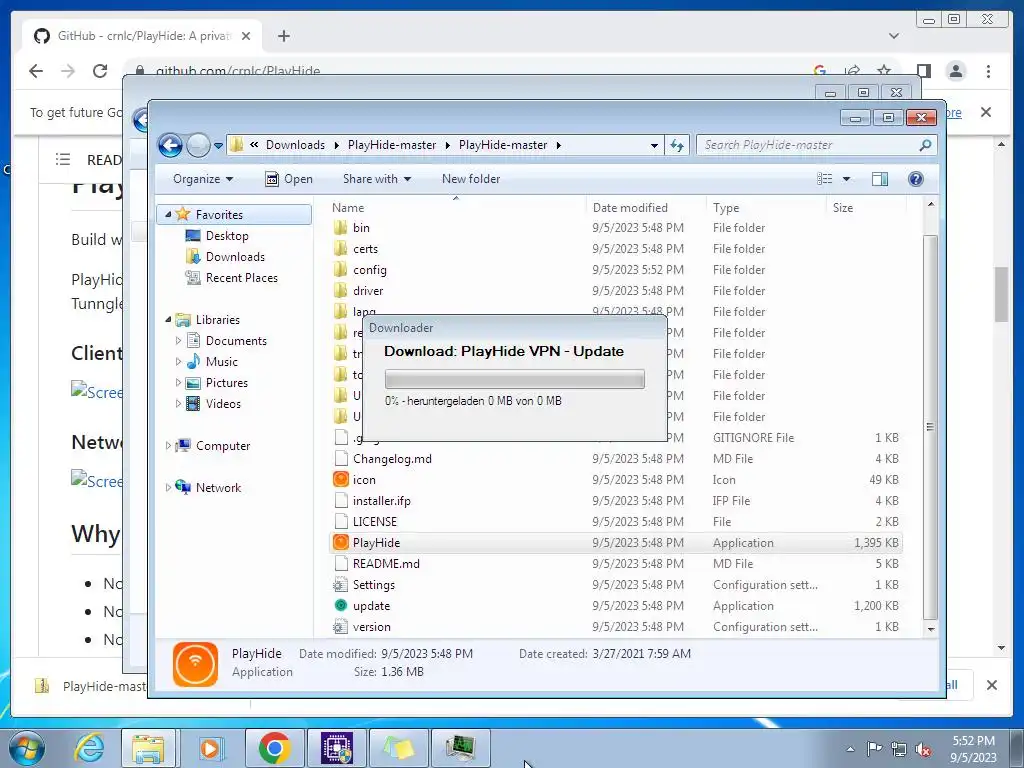1024x768 pixels.
Task: Click the first PlayHide-master breadcrumb
Action: click(392, 145)
